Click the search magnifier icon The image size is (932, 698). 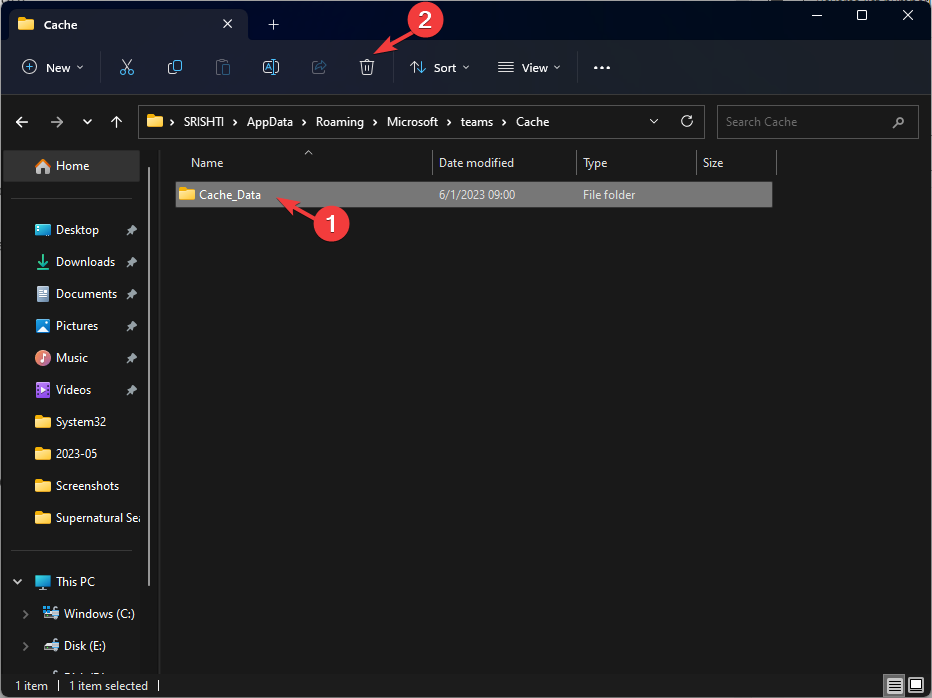[x=898, y=122]
